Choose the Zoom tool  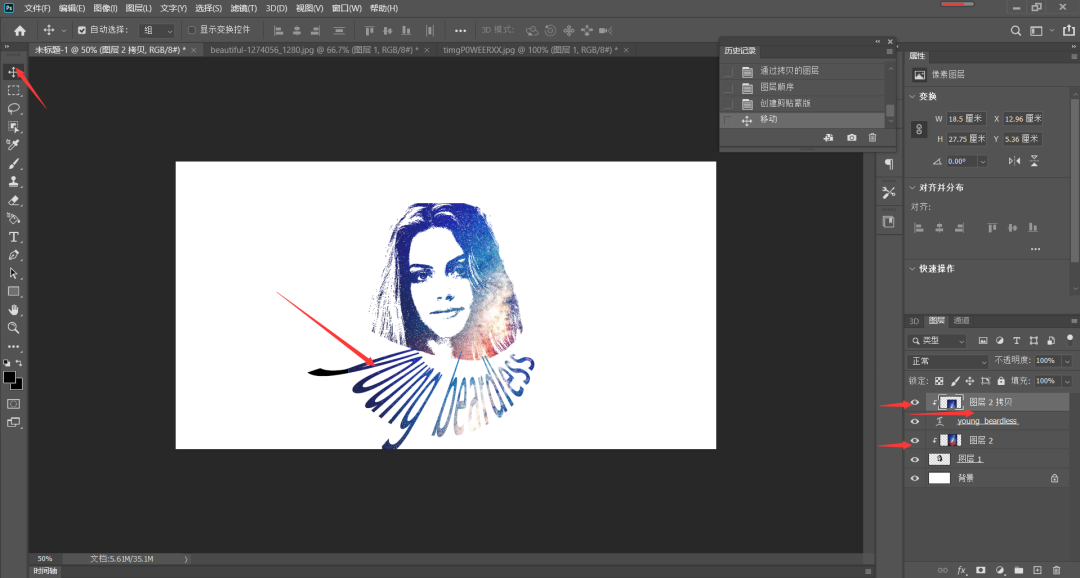coord(14,328)
